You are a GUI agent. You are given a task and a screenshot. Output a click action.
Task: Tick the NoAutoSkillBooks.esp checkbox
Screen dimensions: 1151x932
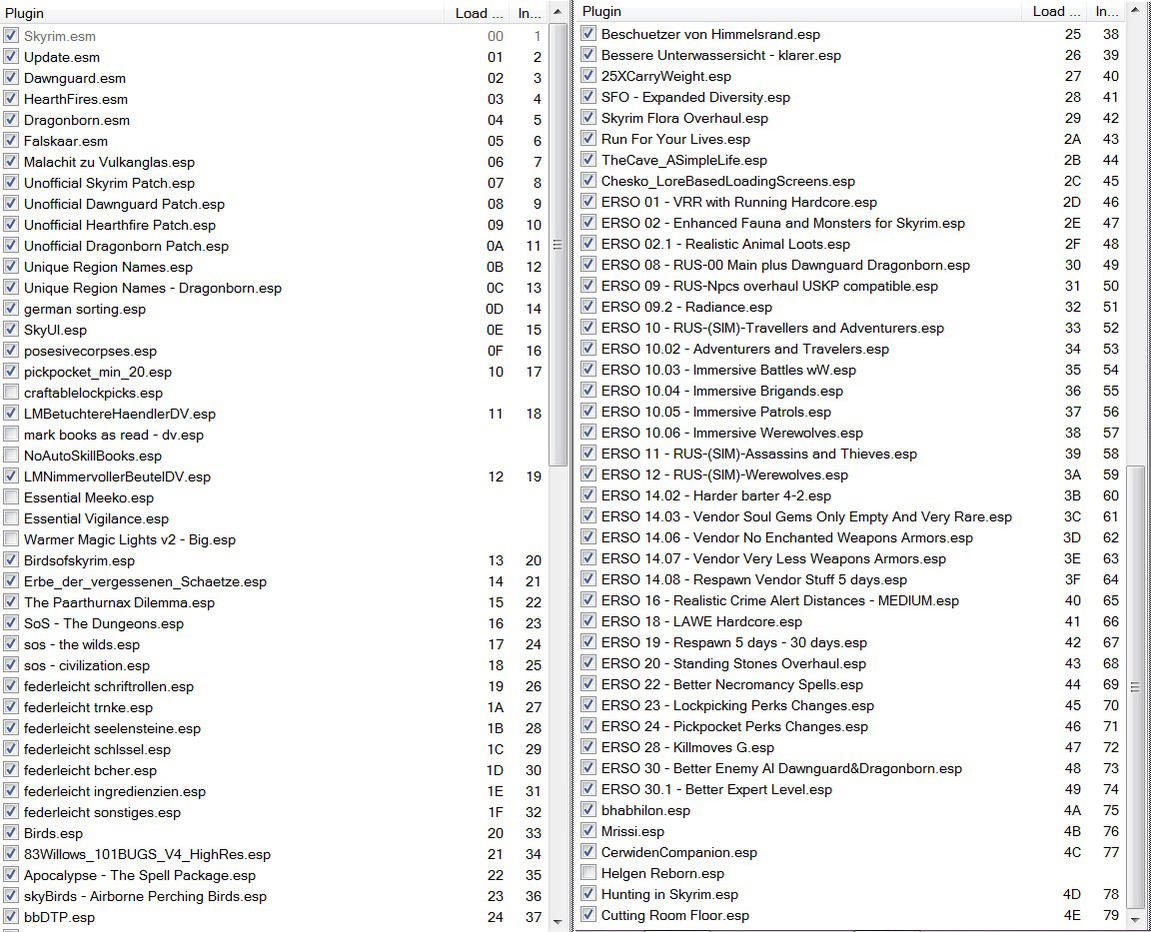(11, 455)
